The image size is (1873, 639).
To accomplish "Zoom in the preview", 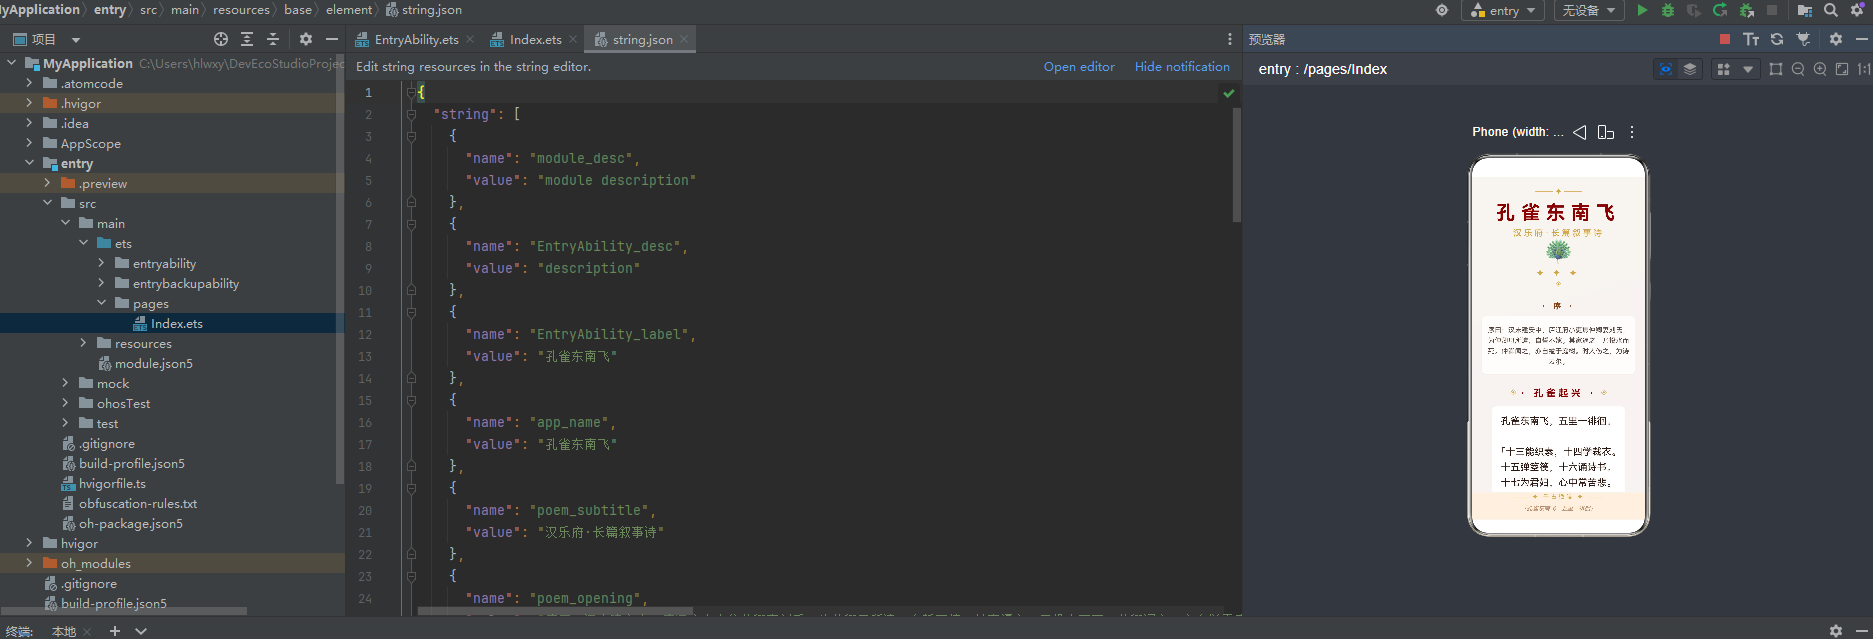I will pyautogui.click(x=1820, y=69).
